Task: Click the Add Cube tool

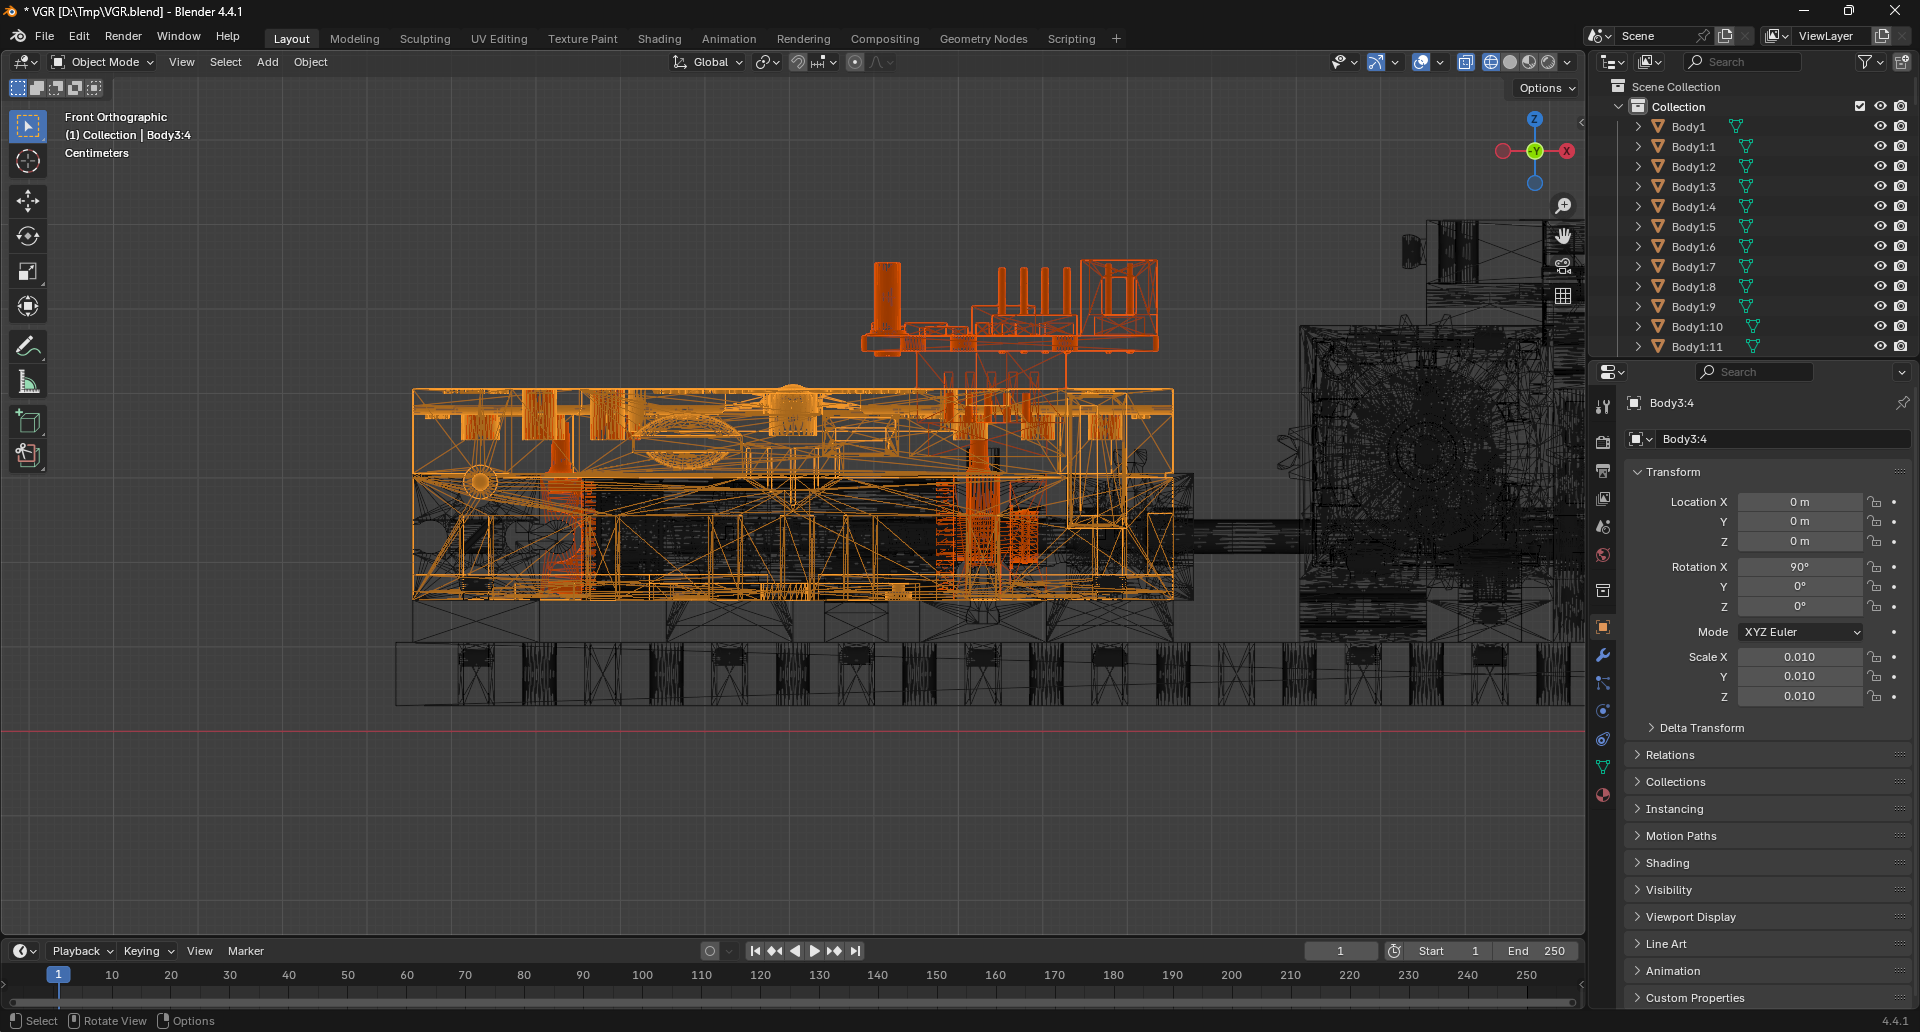Action: [28, 421]
